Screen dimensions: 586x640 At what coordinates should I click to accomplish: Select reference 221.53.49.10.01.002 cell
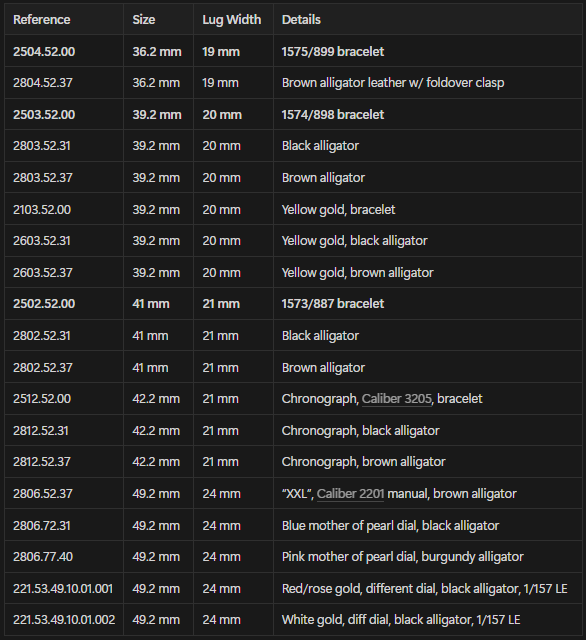coord(64,620)
